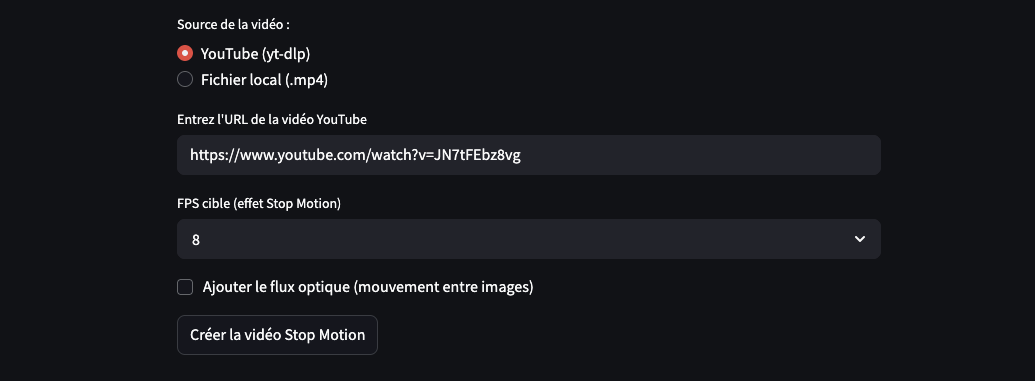Click the 'Source de la vidéo :' heading
This screenshot has width=1035, height=381.
pos(234,24)
